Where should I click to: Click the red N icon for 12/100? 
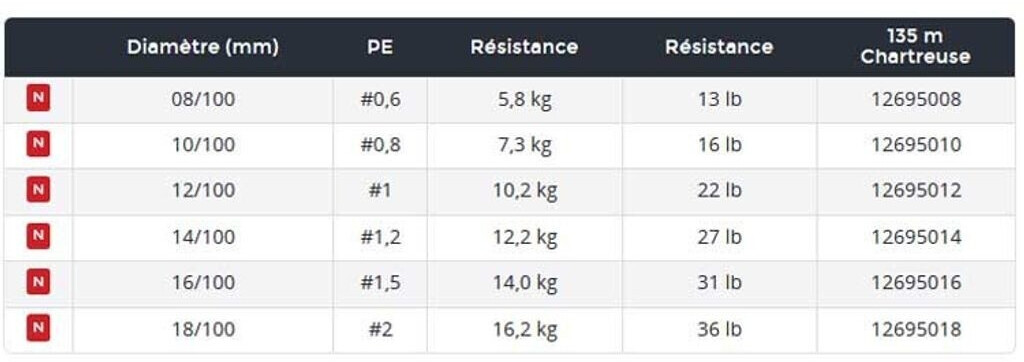pos(38,190)
